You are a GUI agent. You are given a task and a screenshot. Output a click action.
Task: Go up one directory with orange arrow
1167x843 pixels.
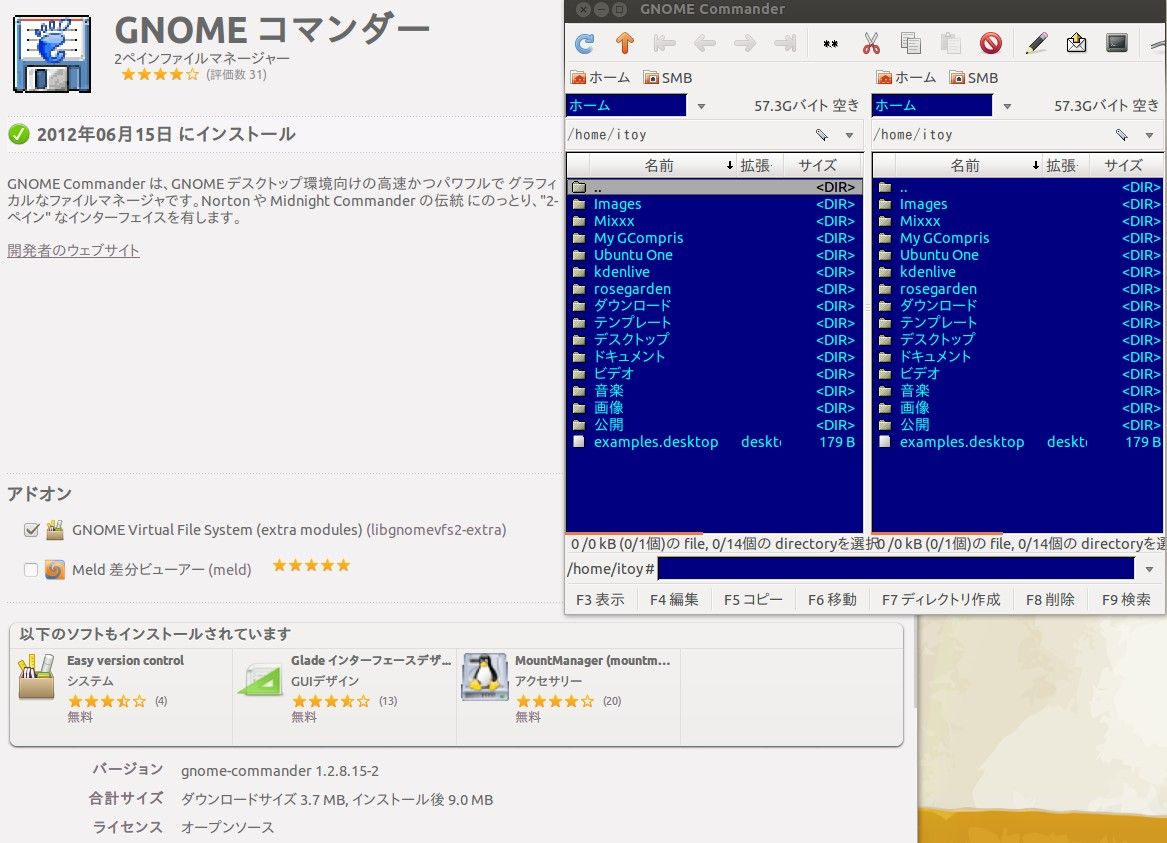coord(624,44)
